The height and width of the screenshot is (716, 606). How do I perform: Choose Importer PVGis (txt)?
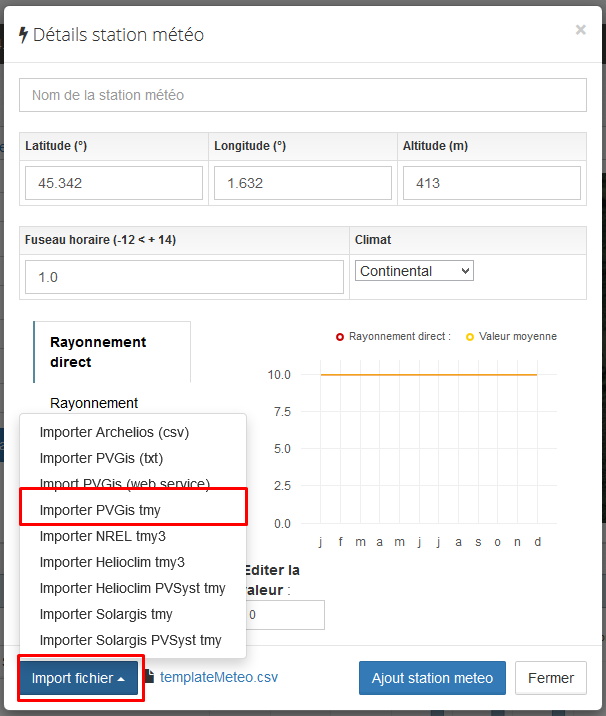pyautogui.click(x=133, y=458)
